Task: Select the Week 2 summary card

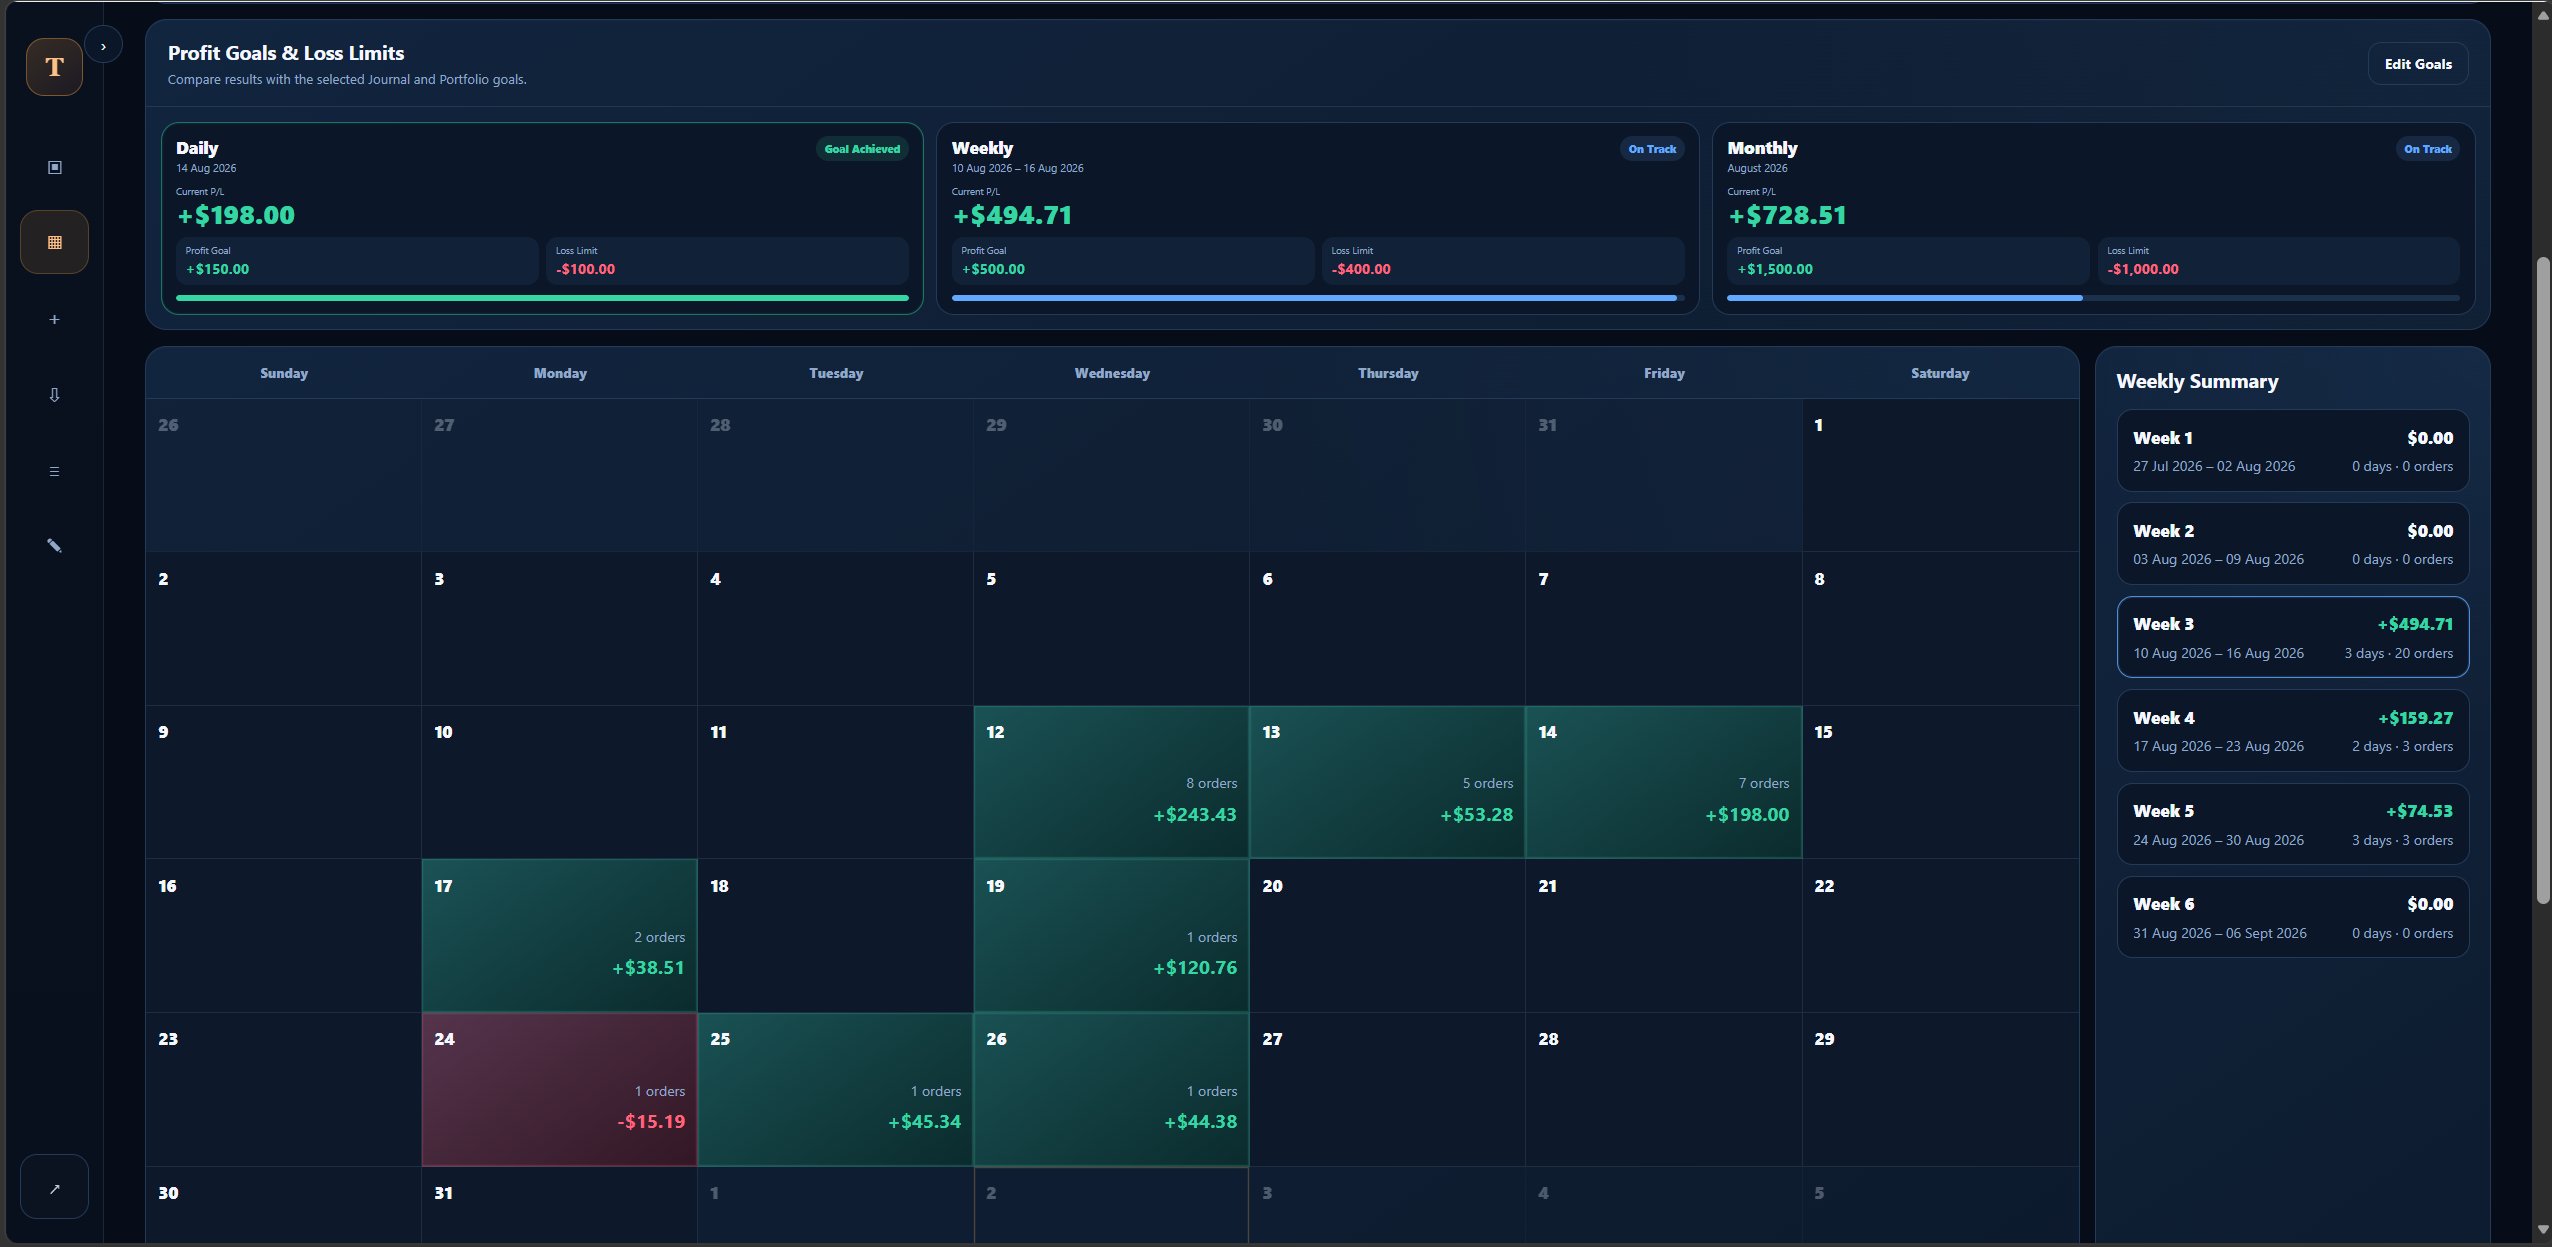Action: pos(2292,544)
